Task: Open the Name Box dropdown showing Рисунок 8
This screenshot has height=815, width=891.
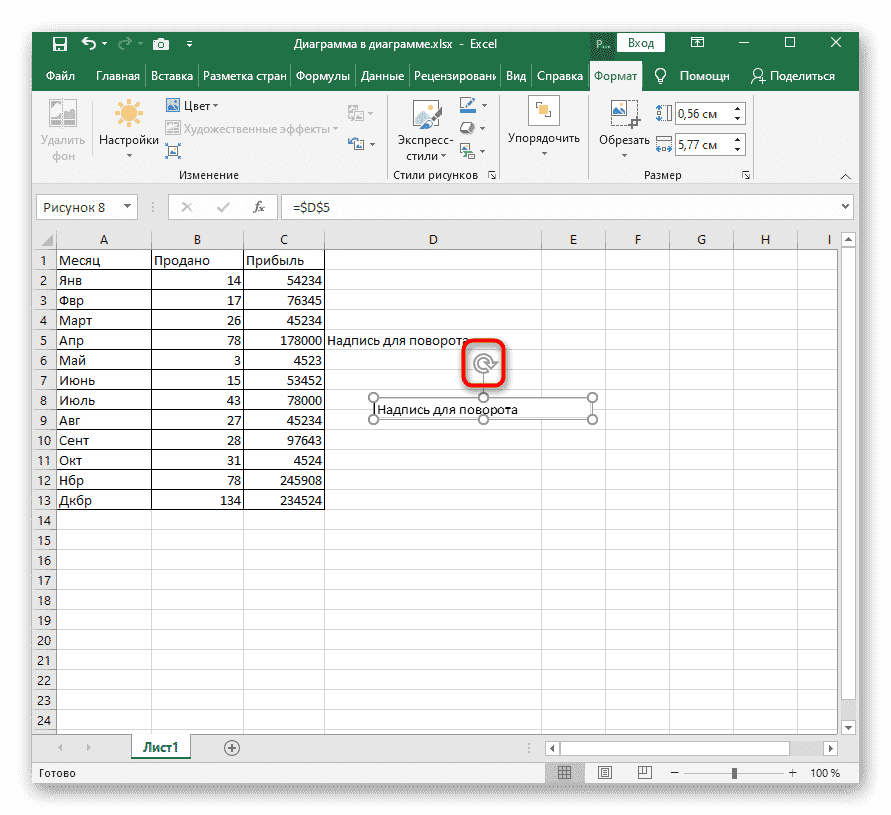Action: pyautogui.click(x=128, y=207)
